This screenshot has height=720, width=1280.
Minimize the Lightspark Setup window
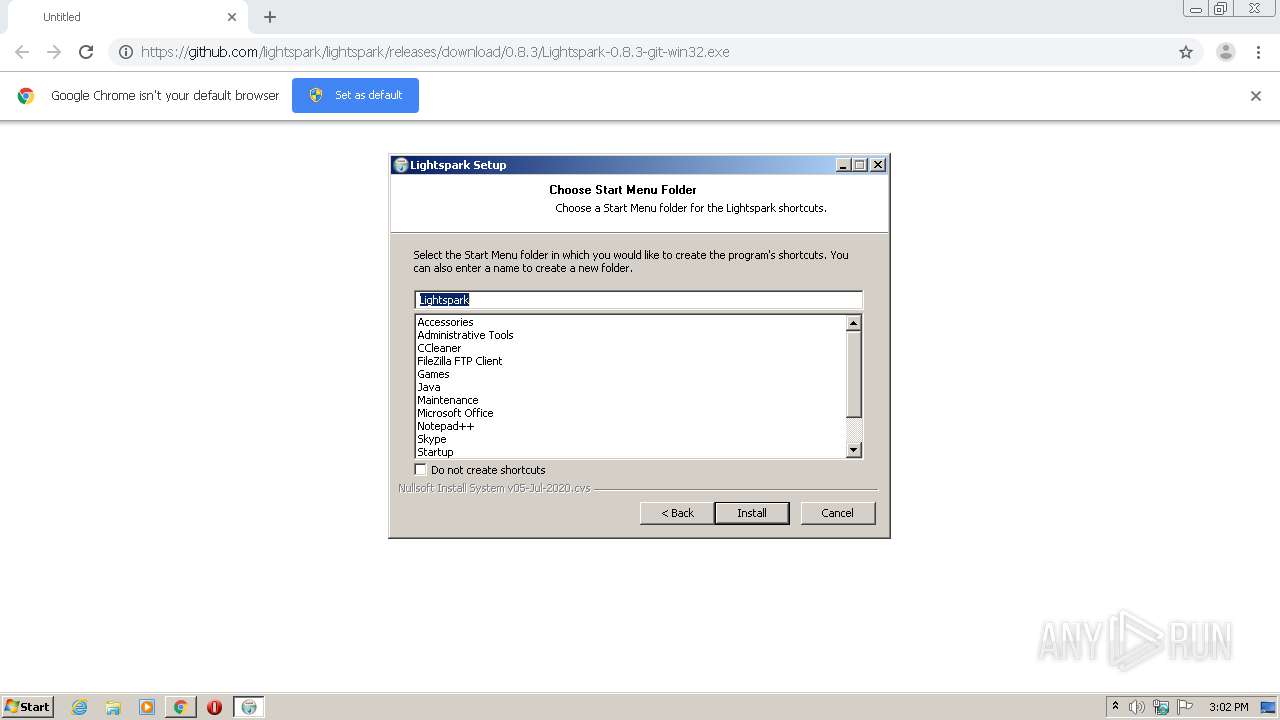843,165
